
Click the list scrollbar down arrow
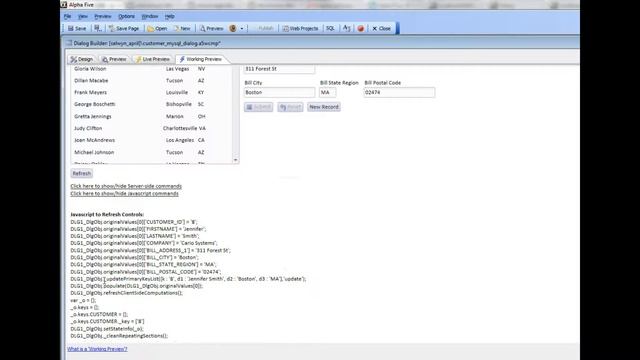[236, 160]
